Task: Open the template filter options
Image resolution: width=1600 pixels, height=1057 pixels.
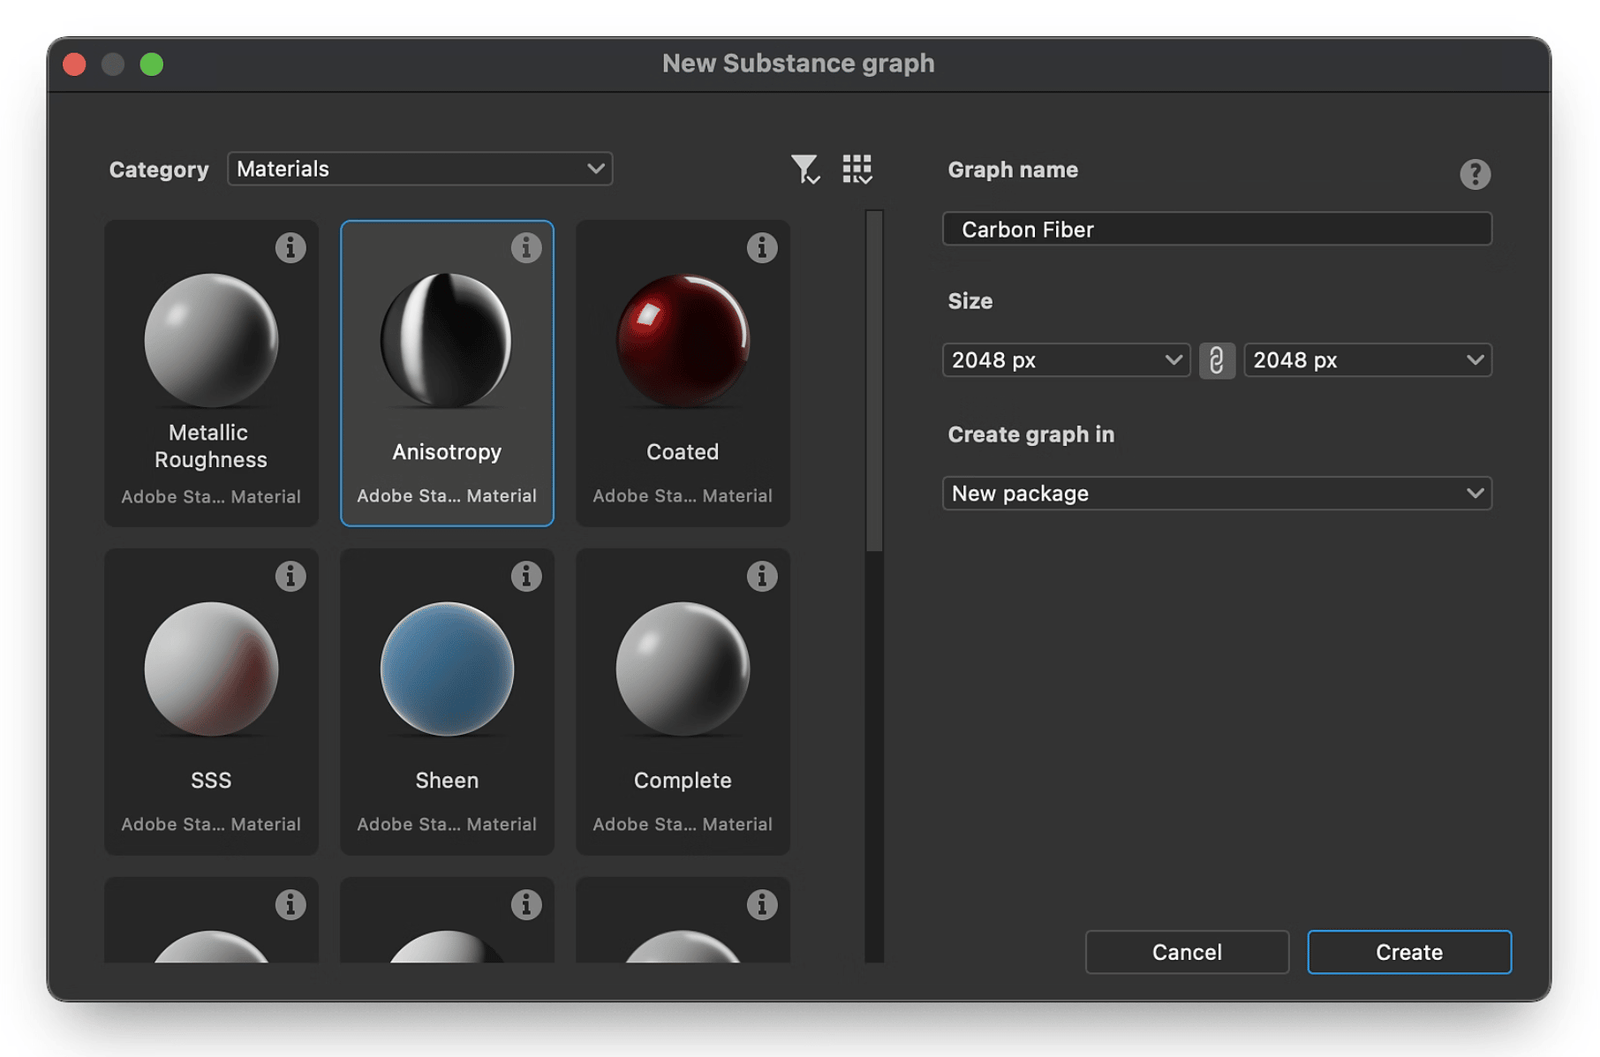Action: pos(805,169)
